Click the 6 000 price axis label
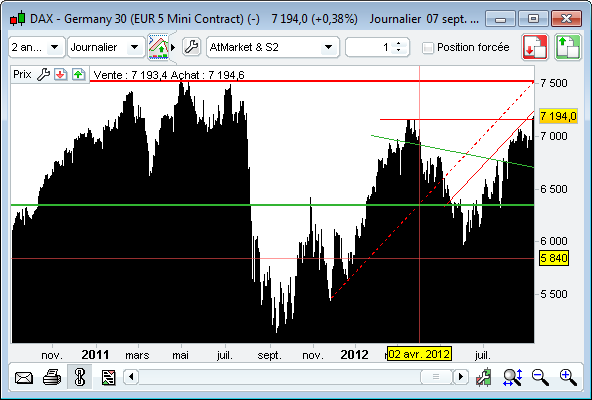 pos(553,241)
